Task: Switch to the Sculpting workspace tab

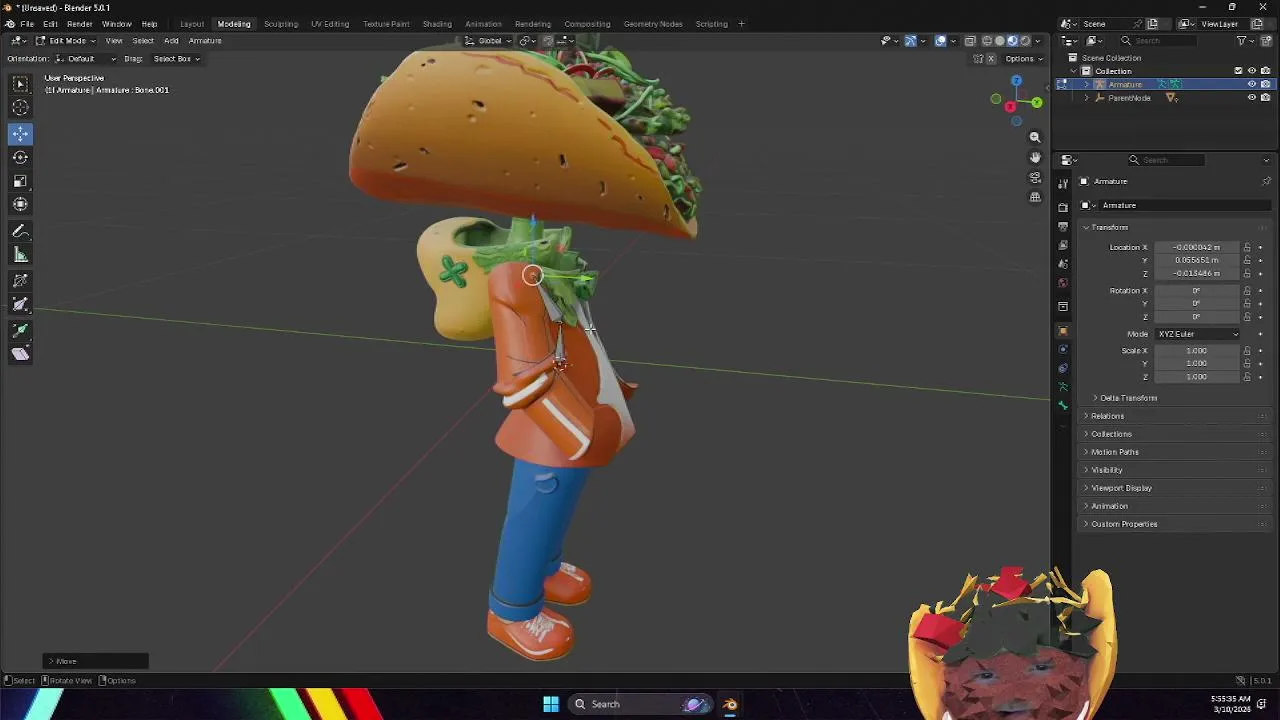Action: (x=281, y=24)
